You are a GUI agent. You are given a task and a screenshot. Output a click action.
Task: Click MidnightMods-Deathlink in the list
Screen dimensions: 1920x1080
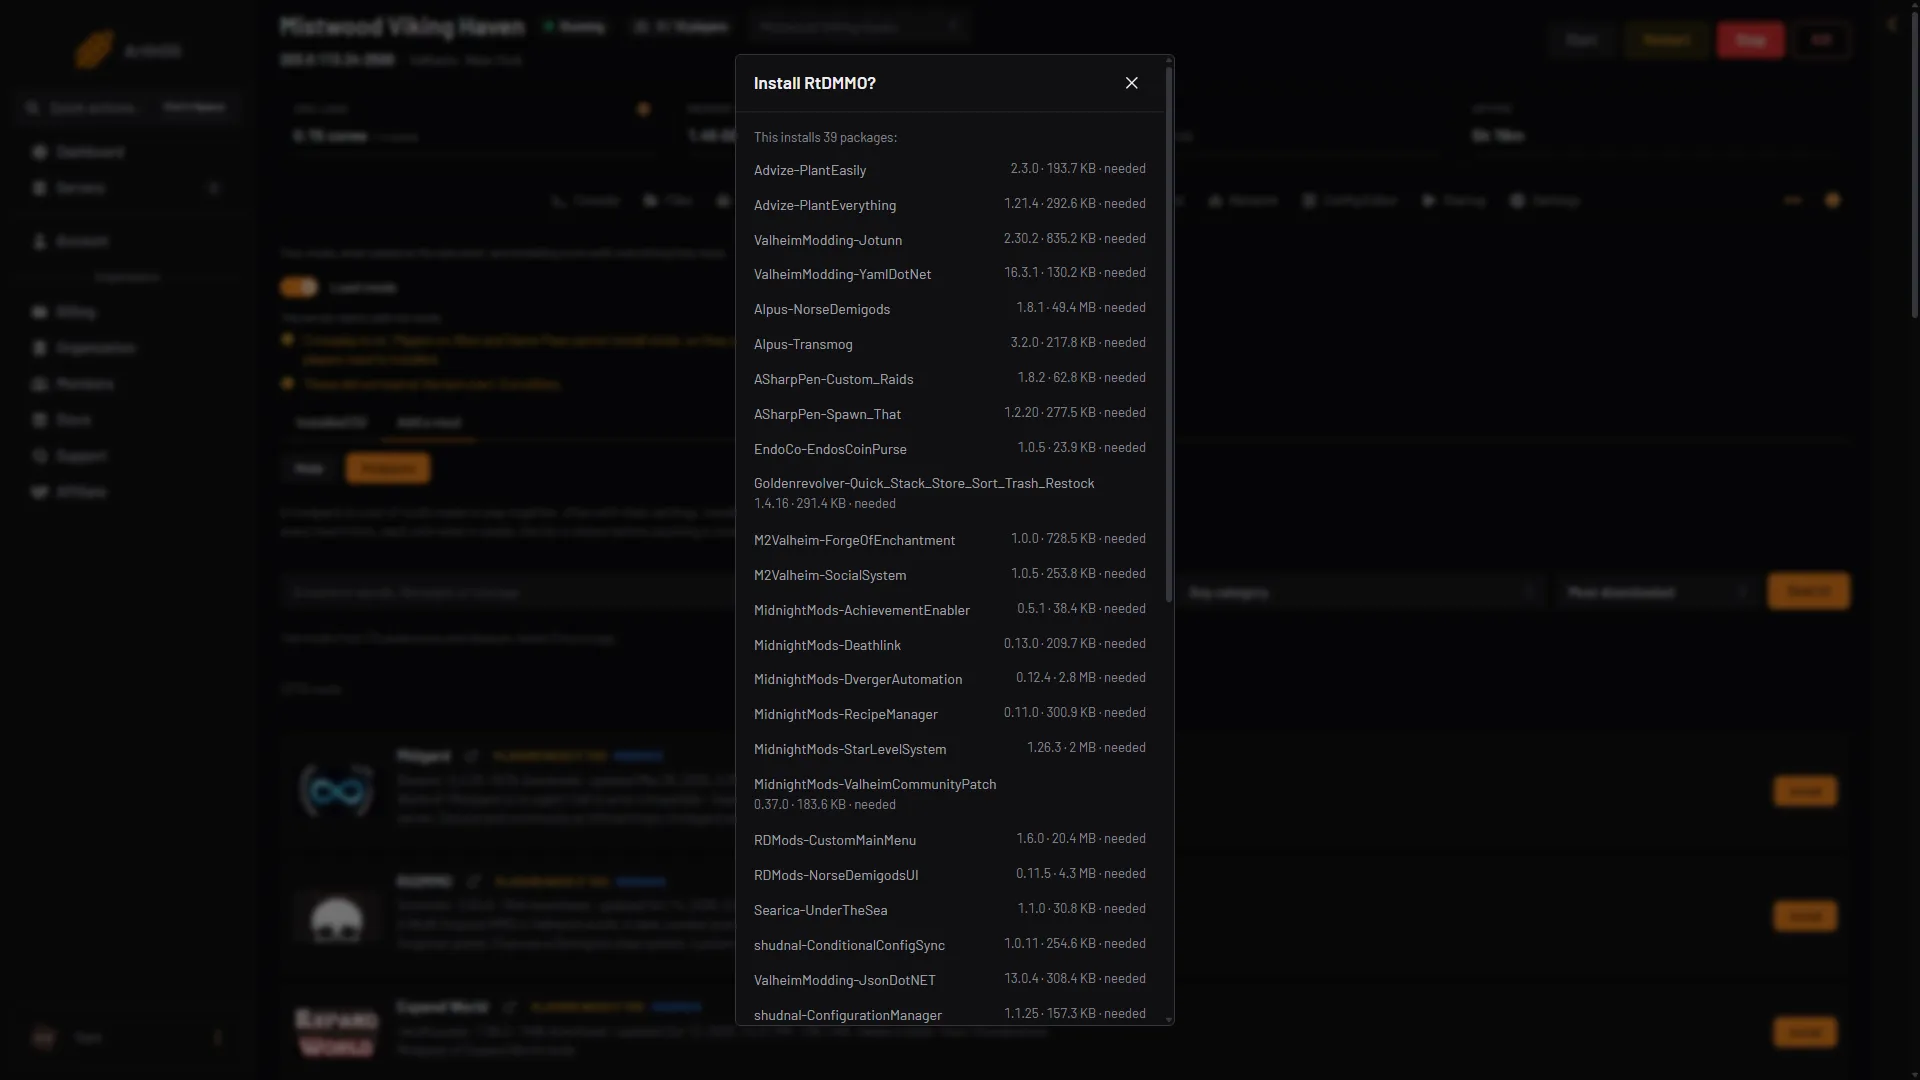coord(950,645)
